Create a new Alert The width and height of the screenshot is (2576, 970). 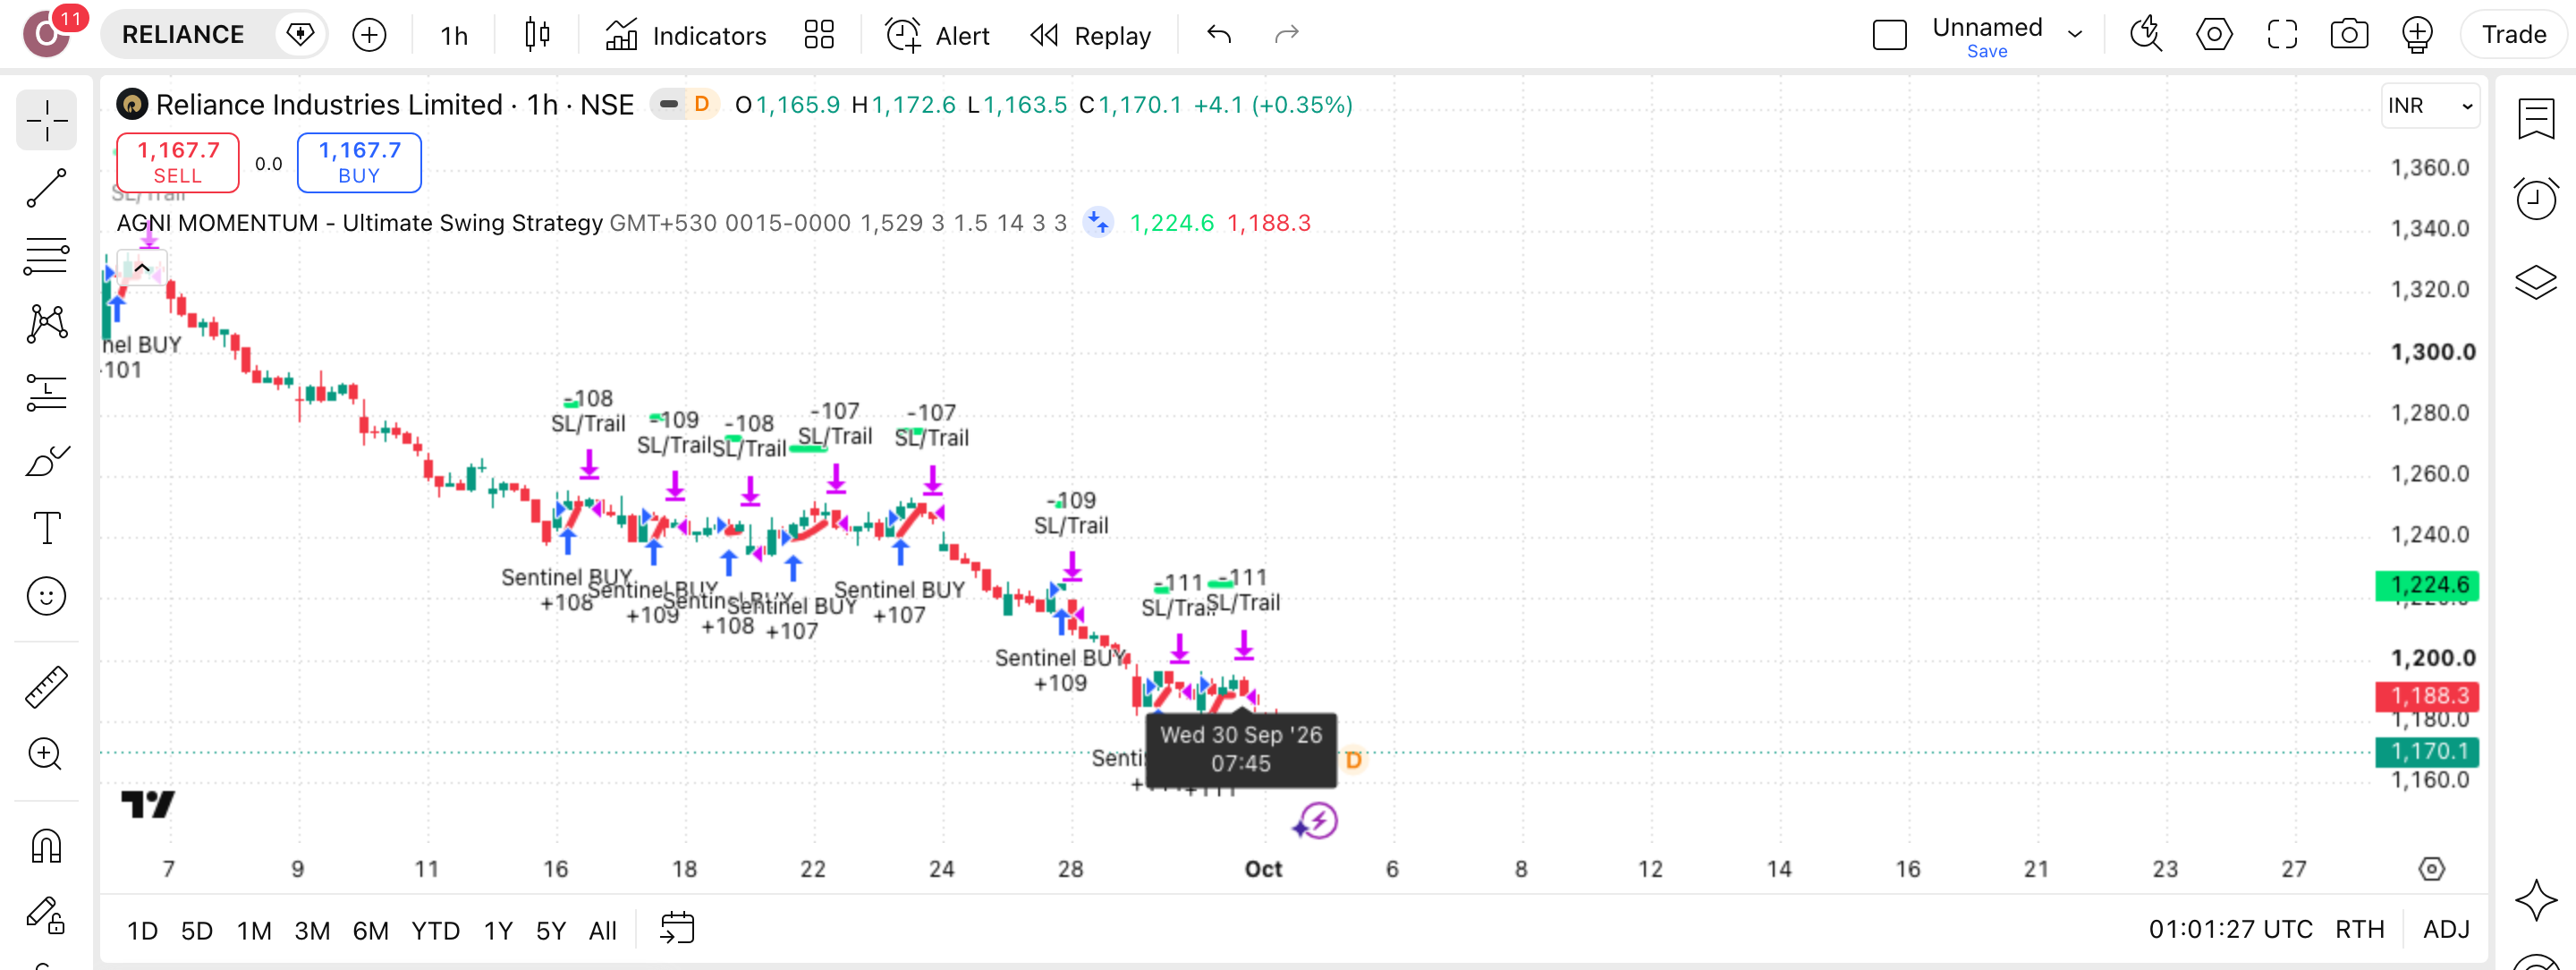point(937,35)
